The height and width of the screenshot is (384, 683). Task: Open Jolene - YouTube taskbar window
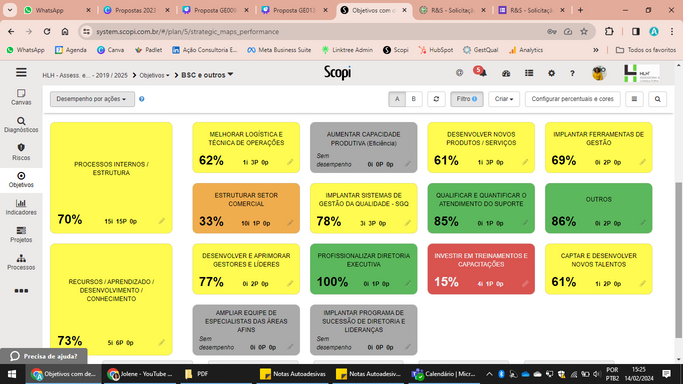point(140,374)
